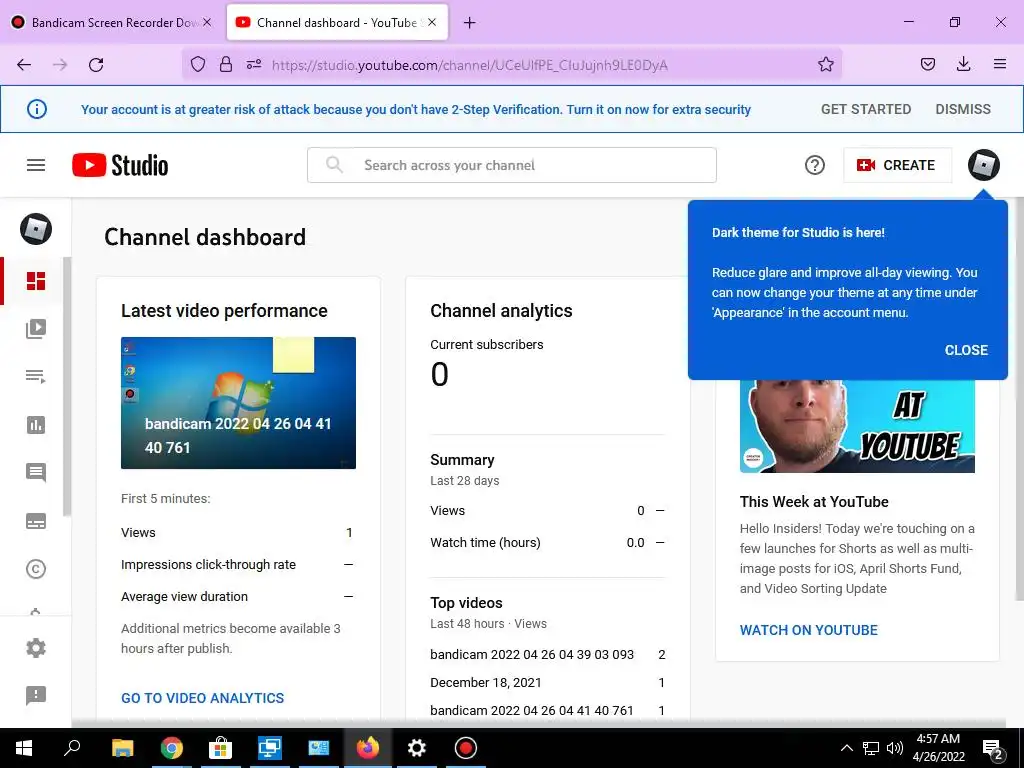This screenshot has height=768, width=1024.
Task: Open the Content sidebar icon
Action: (36, 328)
